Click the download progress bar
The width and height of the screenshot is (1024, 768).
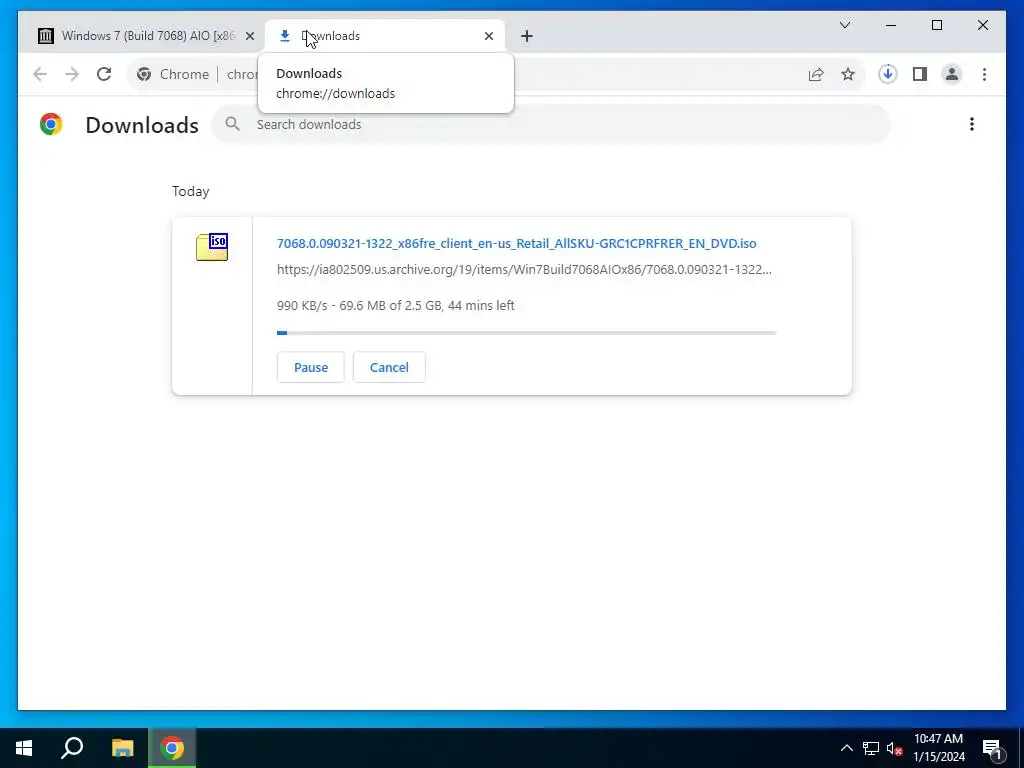point(526,333)
